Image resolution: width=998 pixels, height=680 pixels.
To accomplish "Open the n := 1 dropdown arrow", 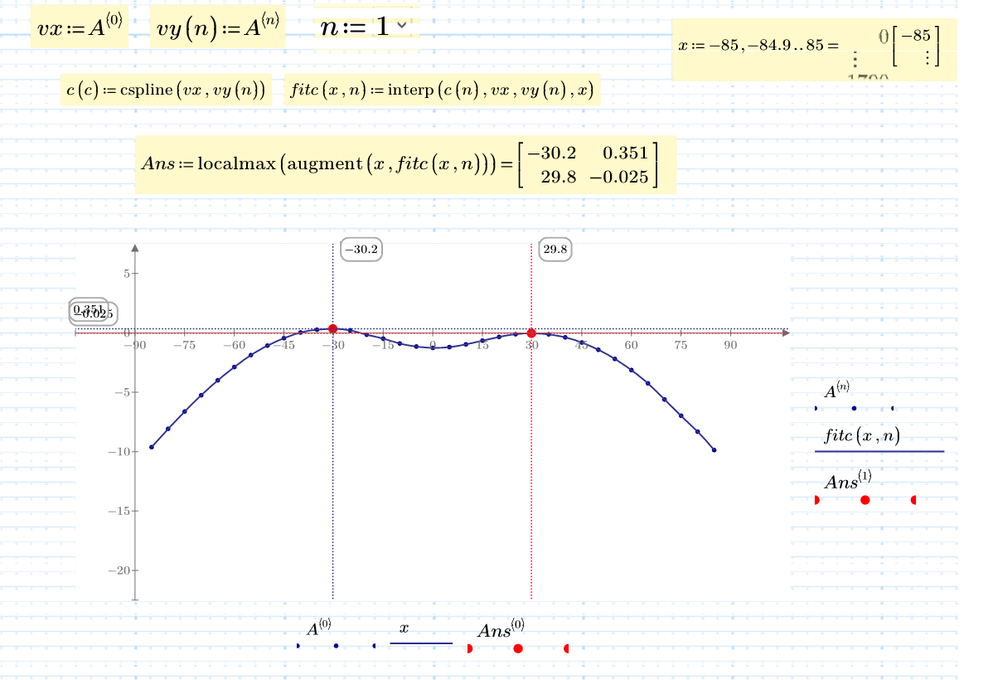I will [x=402, y=25].
